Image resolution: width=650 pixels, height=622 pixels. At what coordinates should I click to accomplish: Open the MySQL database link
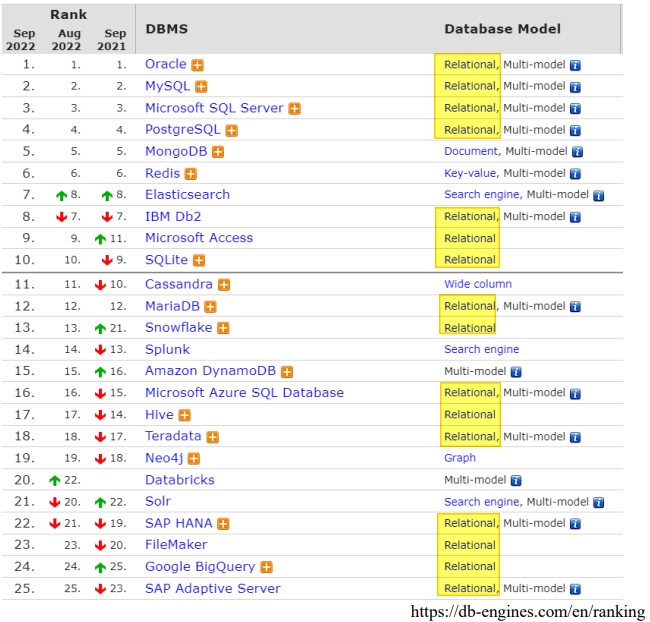coord(167,86)
